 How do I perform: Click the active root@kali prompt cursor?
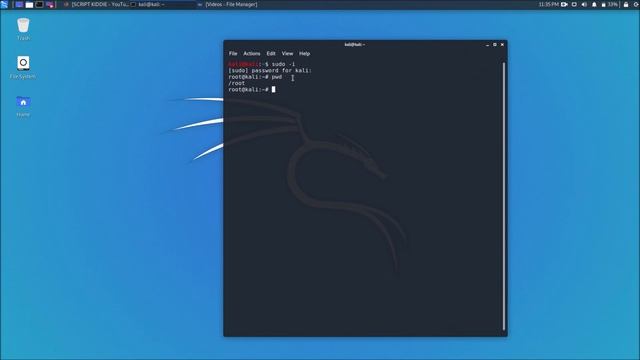point(273,89)
